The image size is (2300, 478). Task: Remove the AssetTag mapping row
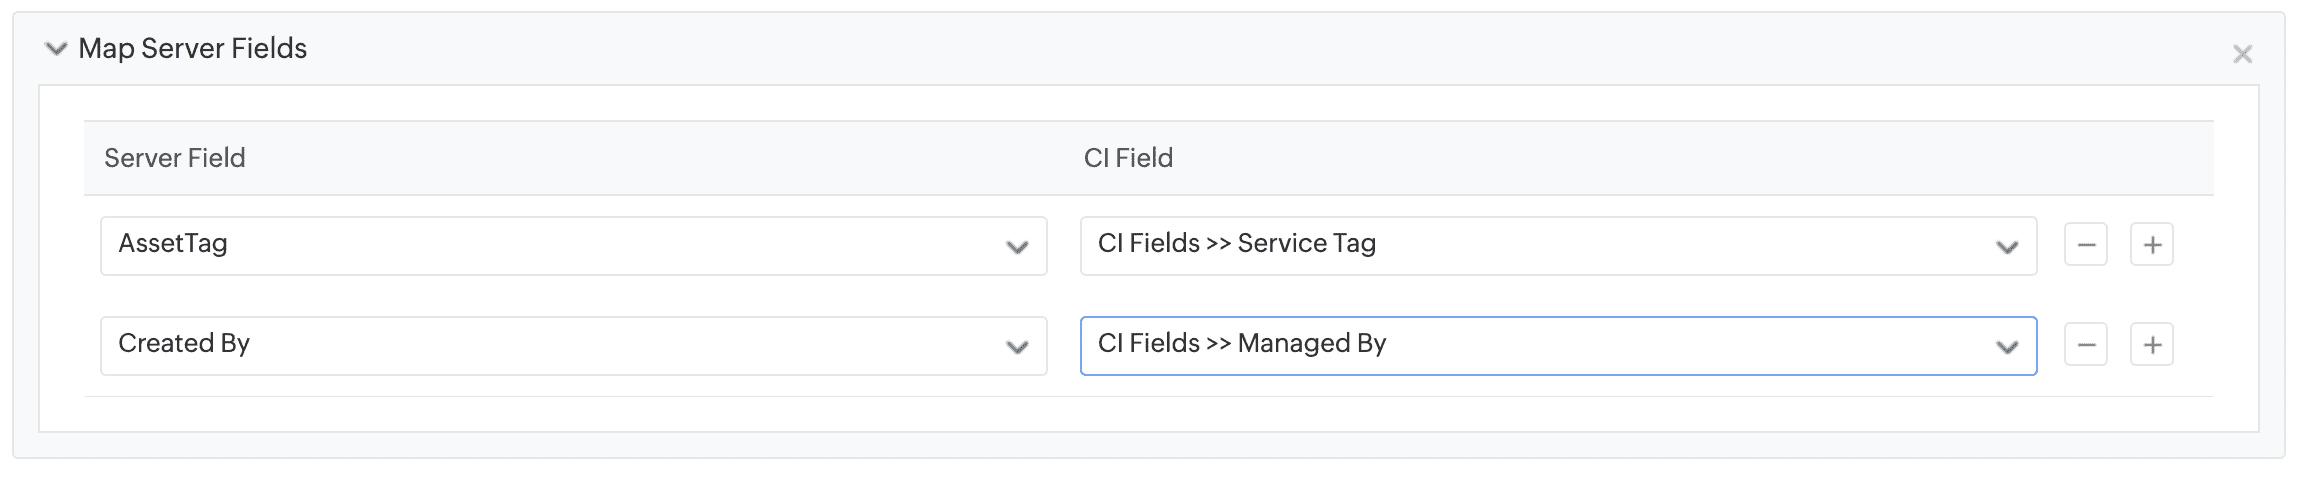(2085, 245)
